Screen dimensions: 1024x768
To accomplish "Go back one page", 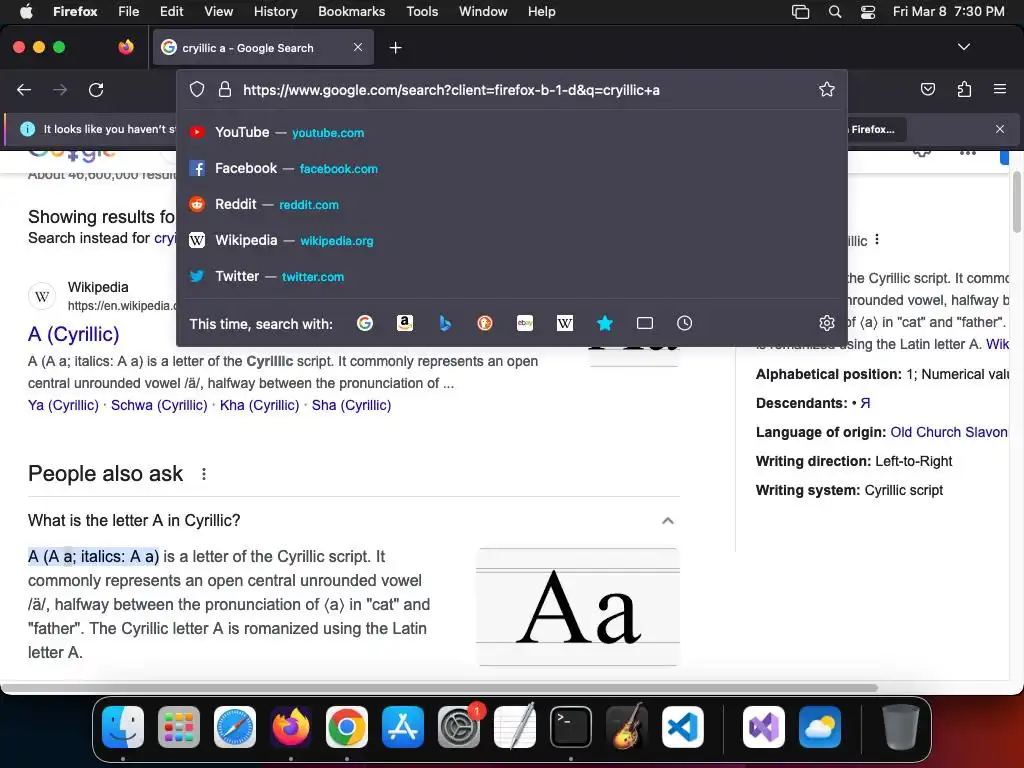I will coord(24,89).
